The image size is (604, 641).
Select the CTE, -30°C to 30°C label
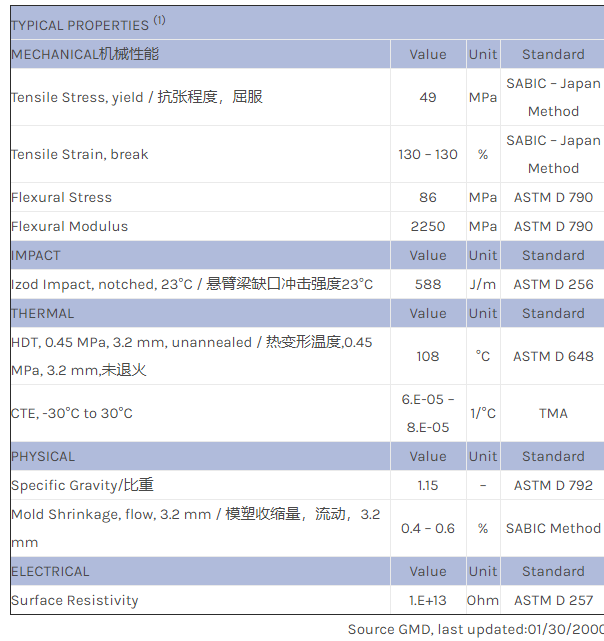pyautogui.click(x=72, y=413)
